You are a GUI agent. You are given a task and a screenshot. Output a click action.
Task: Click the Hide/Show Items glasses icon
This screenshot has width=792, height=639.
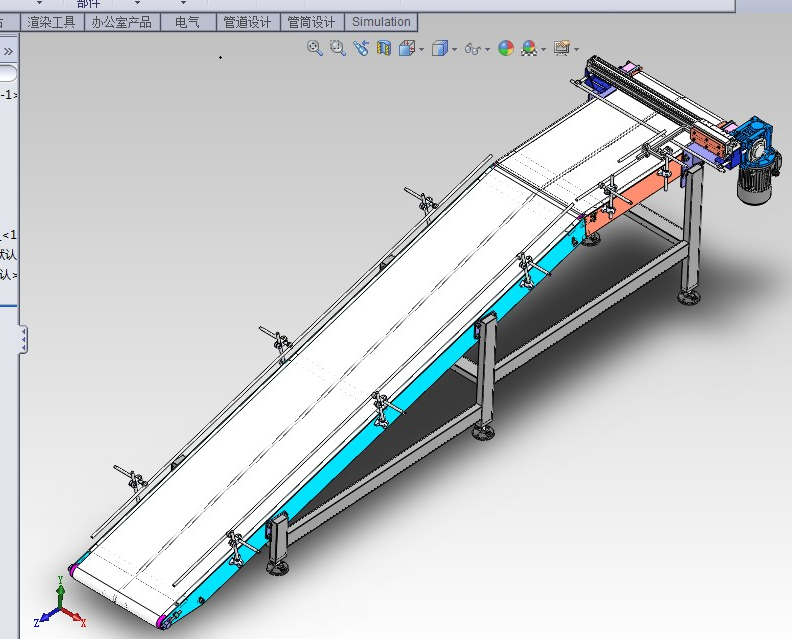click(473, 48)
